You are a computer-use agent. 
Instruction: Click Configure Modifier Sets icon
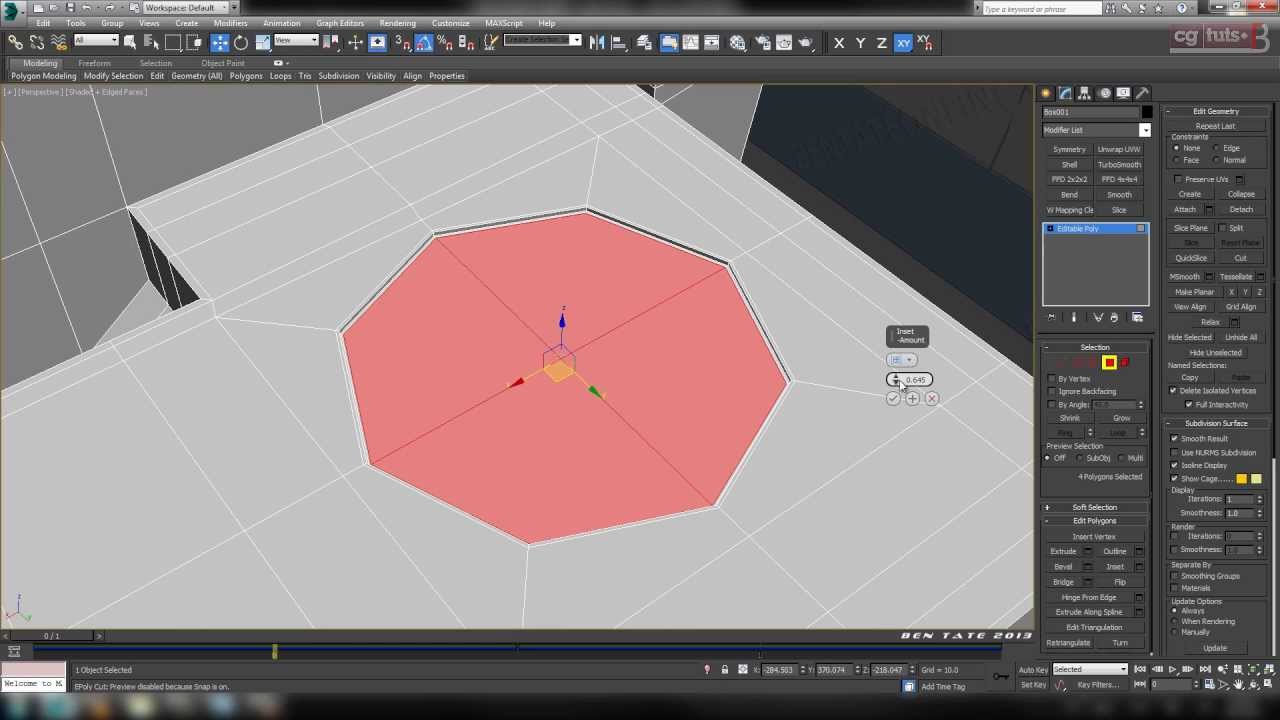[1137, 318]
